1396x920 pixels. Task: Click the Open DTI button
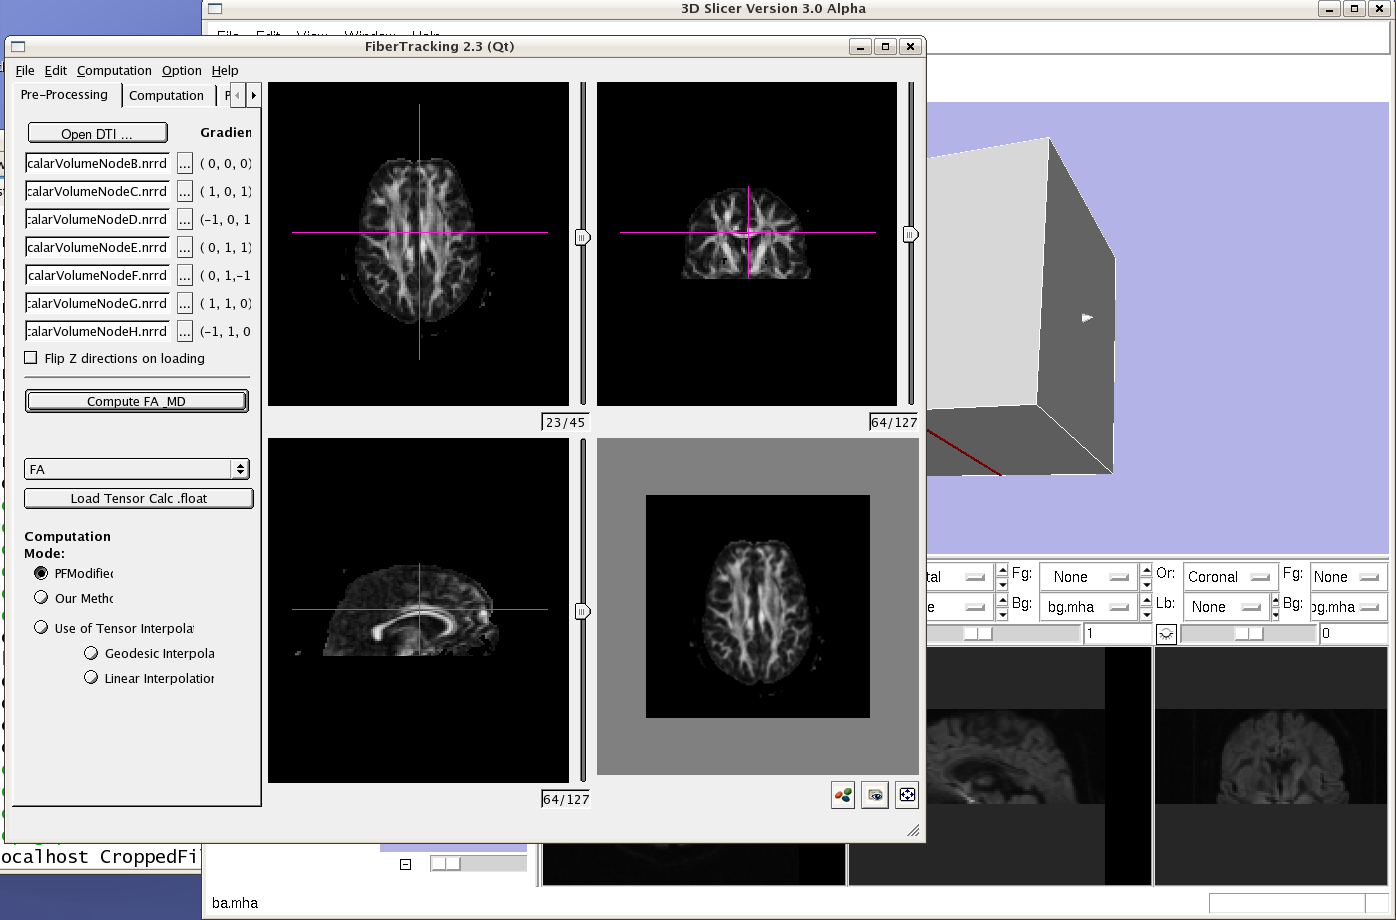tap(97, 134)
